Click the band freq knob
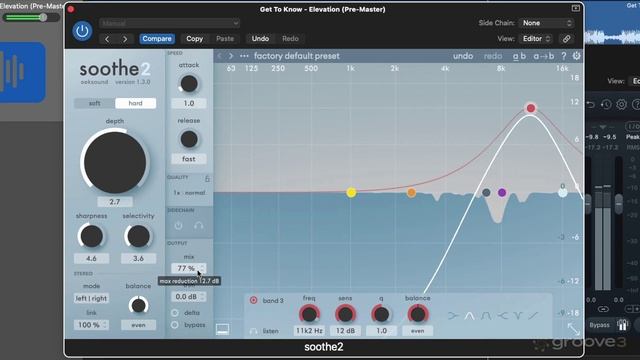This screenshot has width=640, height=360. 309,314
